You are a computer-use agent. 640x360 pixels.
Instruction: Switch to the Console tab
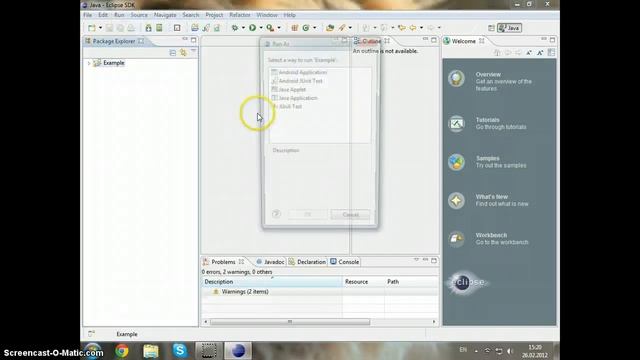[344, 262]
